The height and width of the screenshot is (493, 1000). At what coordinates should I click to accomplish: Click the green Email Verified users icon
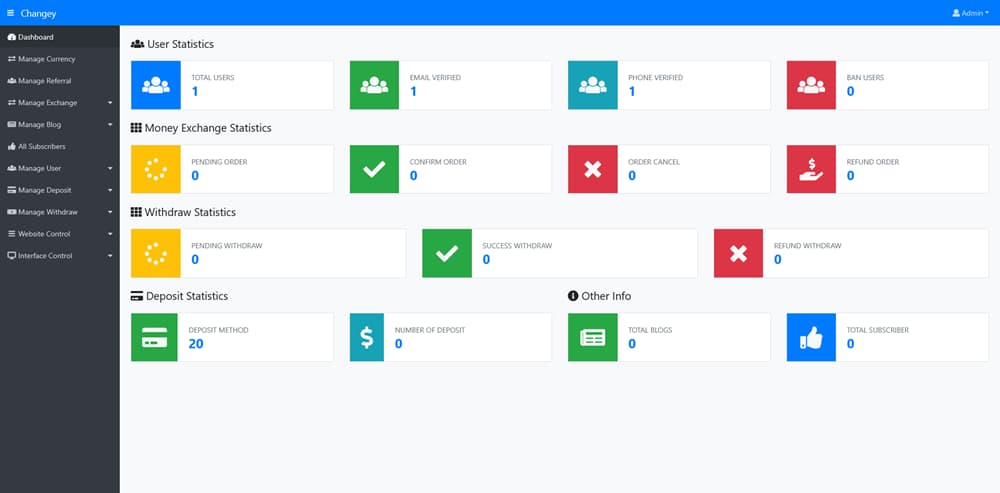(374, 85)
